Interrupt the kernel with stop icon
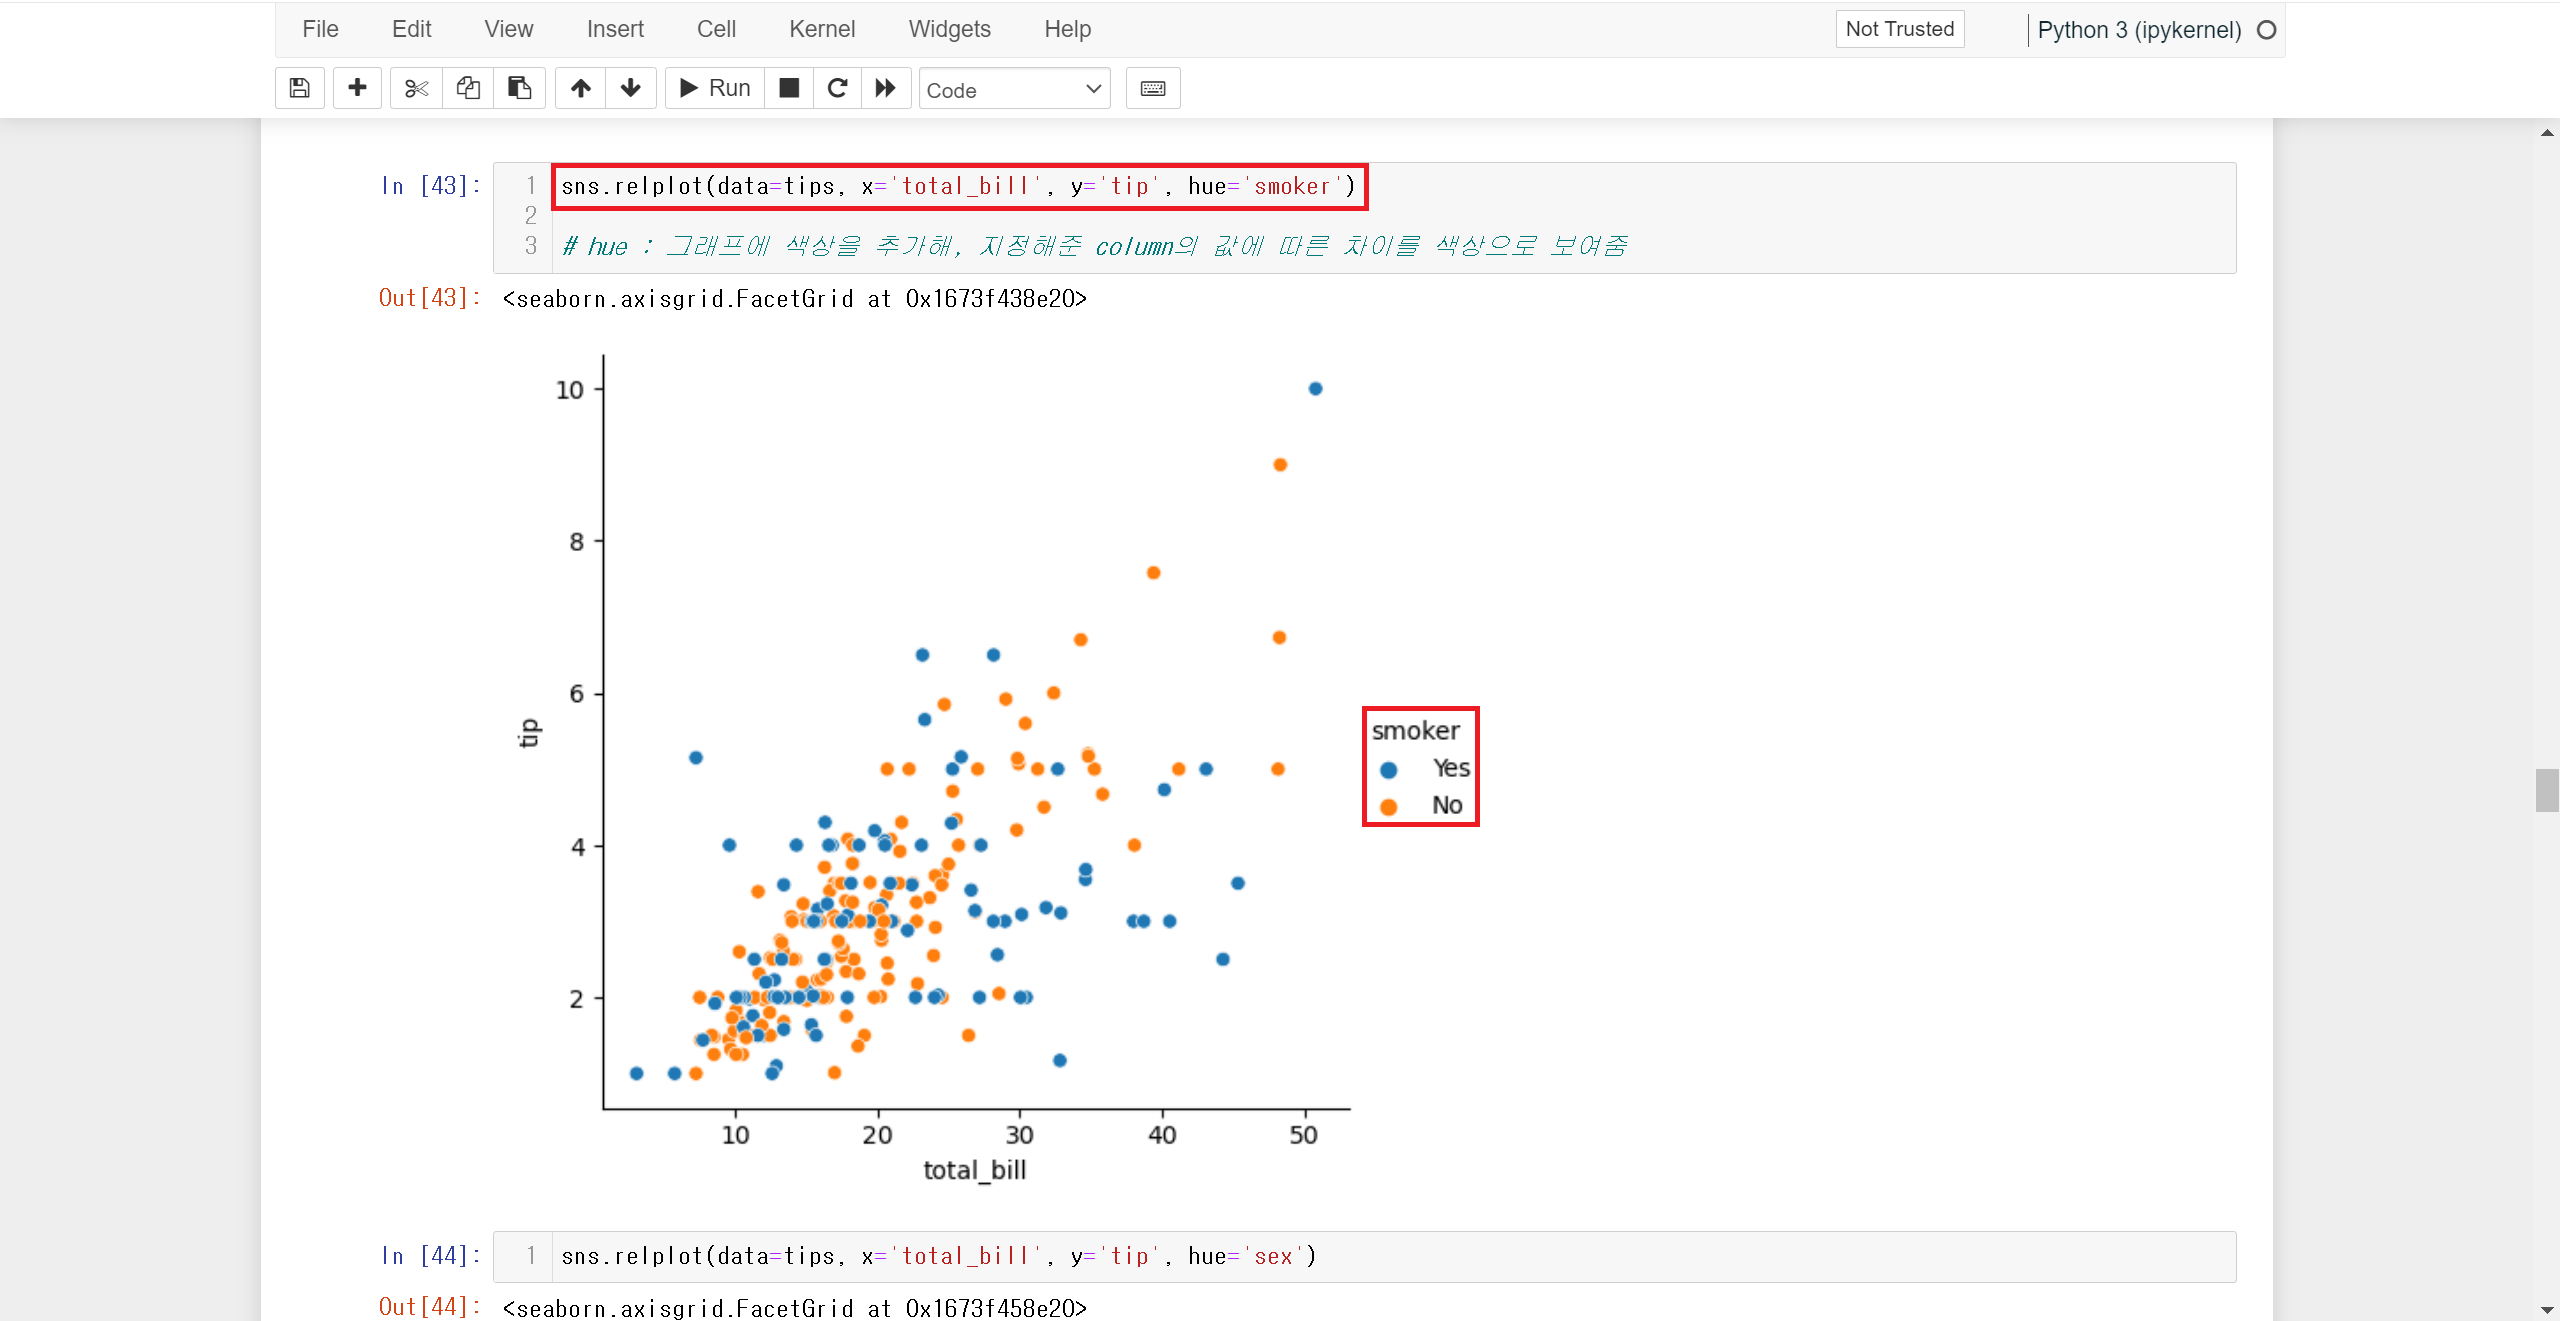This screenshot has height=1321, width=2560. tap(789, 88)
